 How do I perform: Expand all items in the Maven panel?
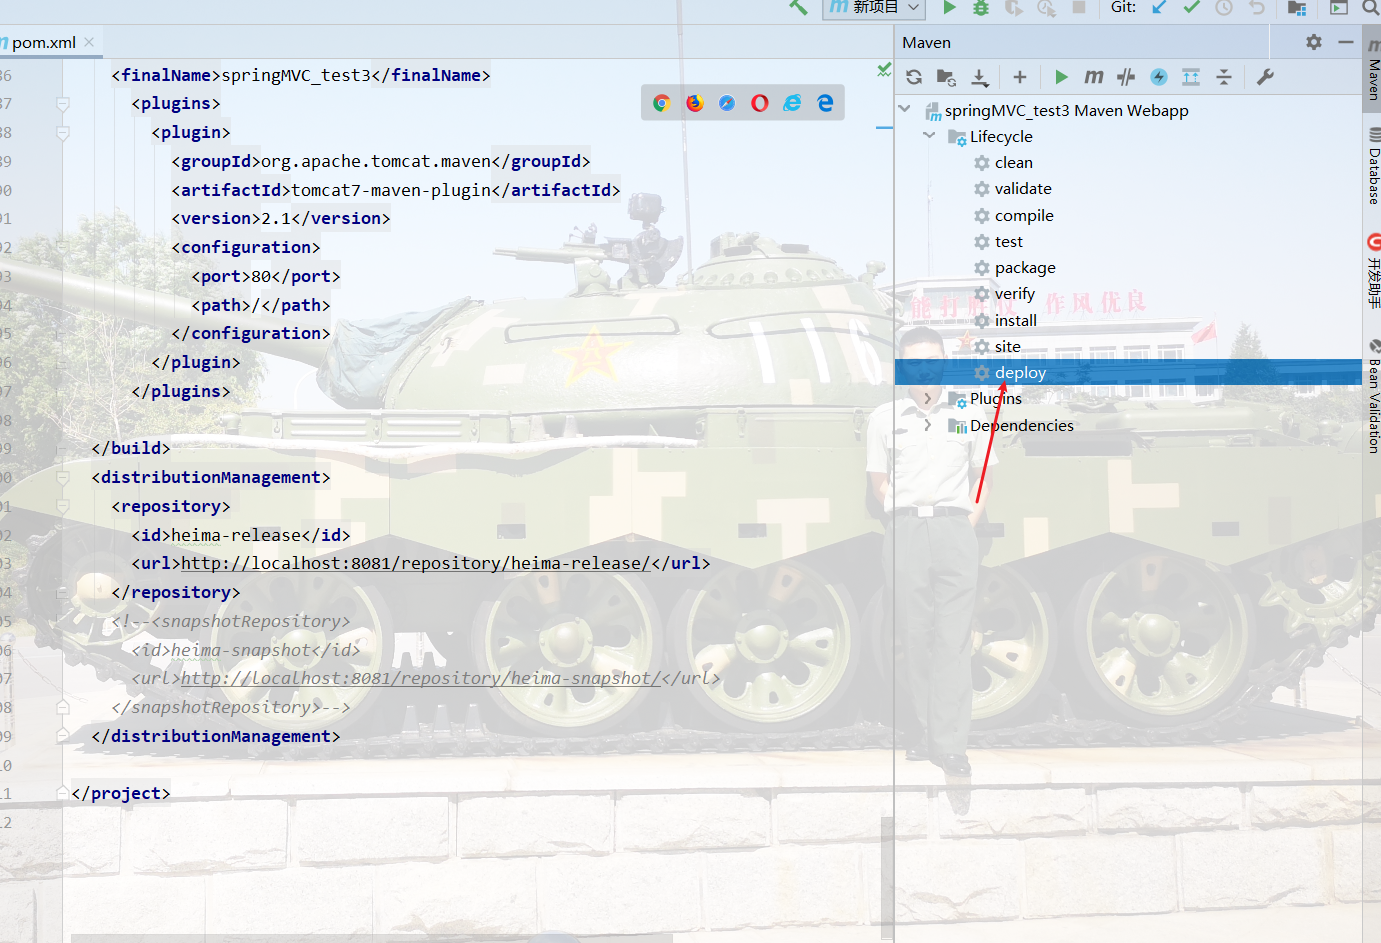pyautogui.click(x=1190, y=77)
